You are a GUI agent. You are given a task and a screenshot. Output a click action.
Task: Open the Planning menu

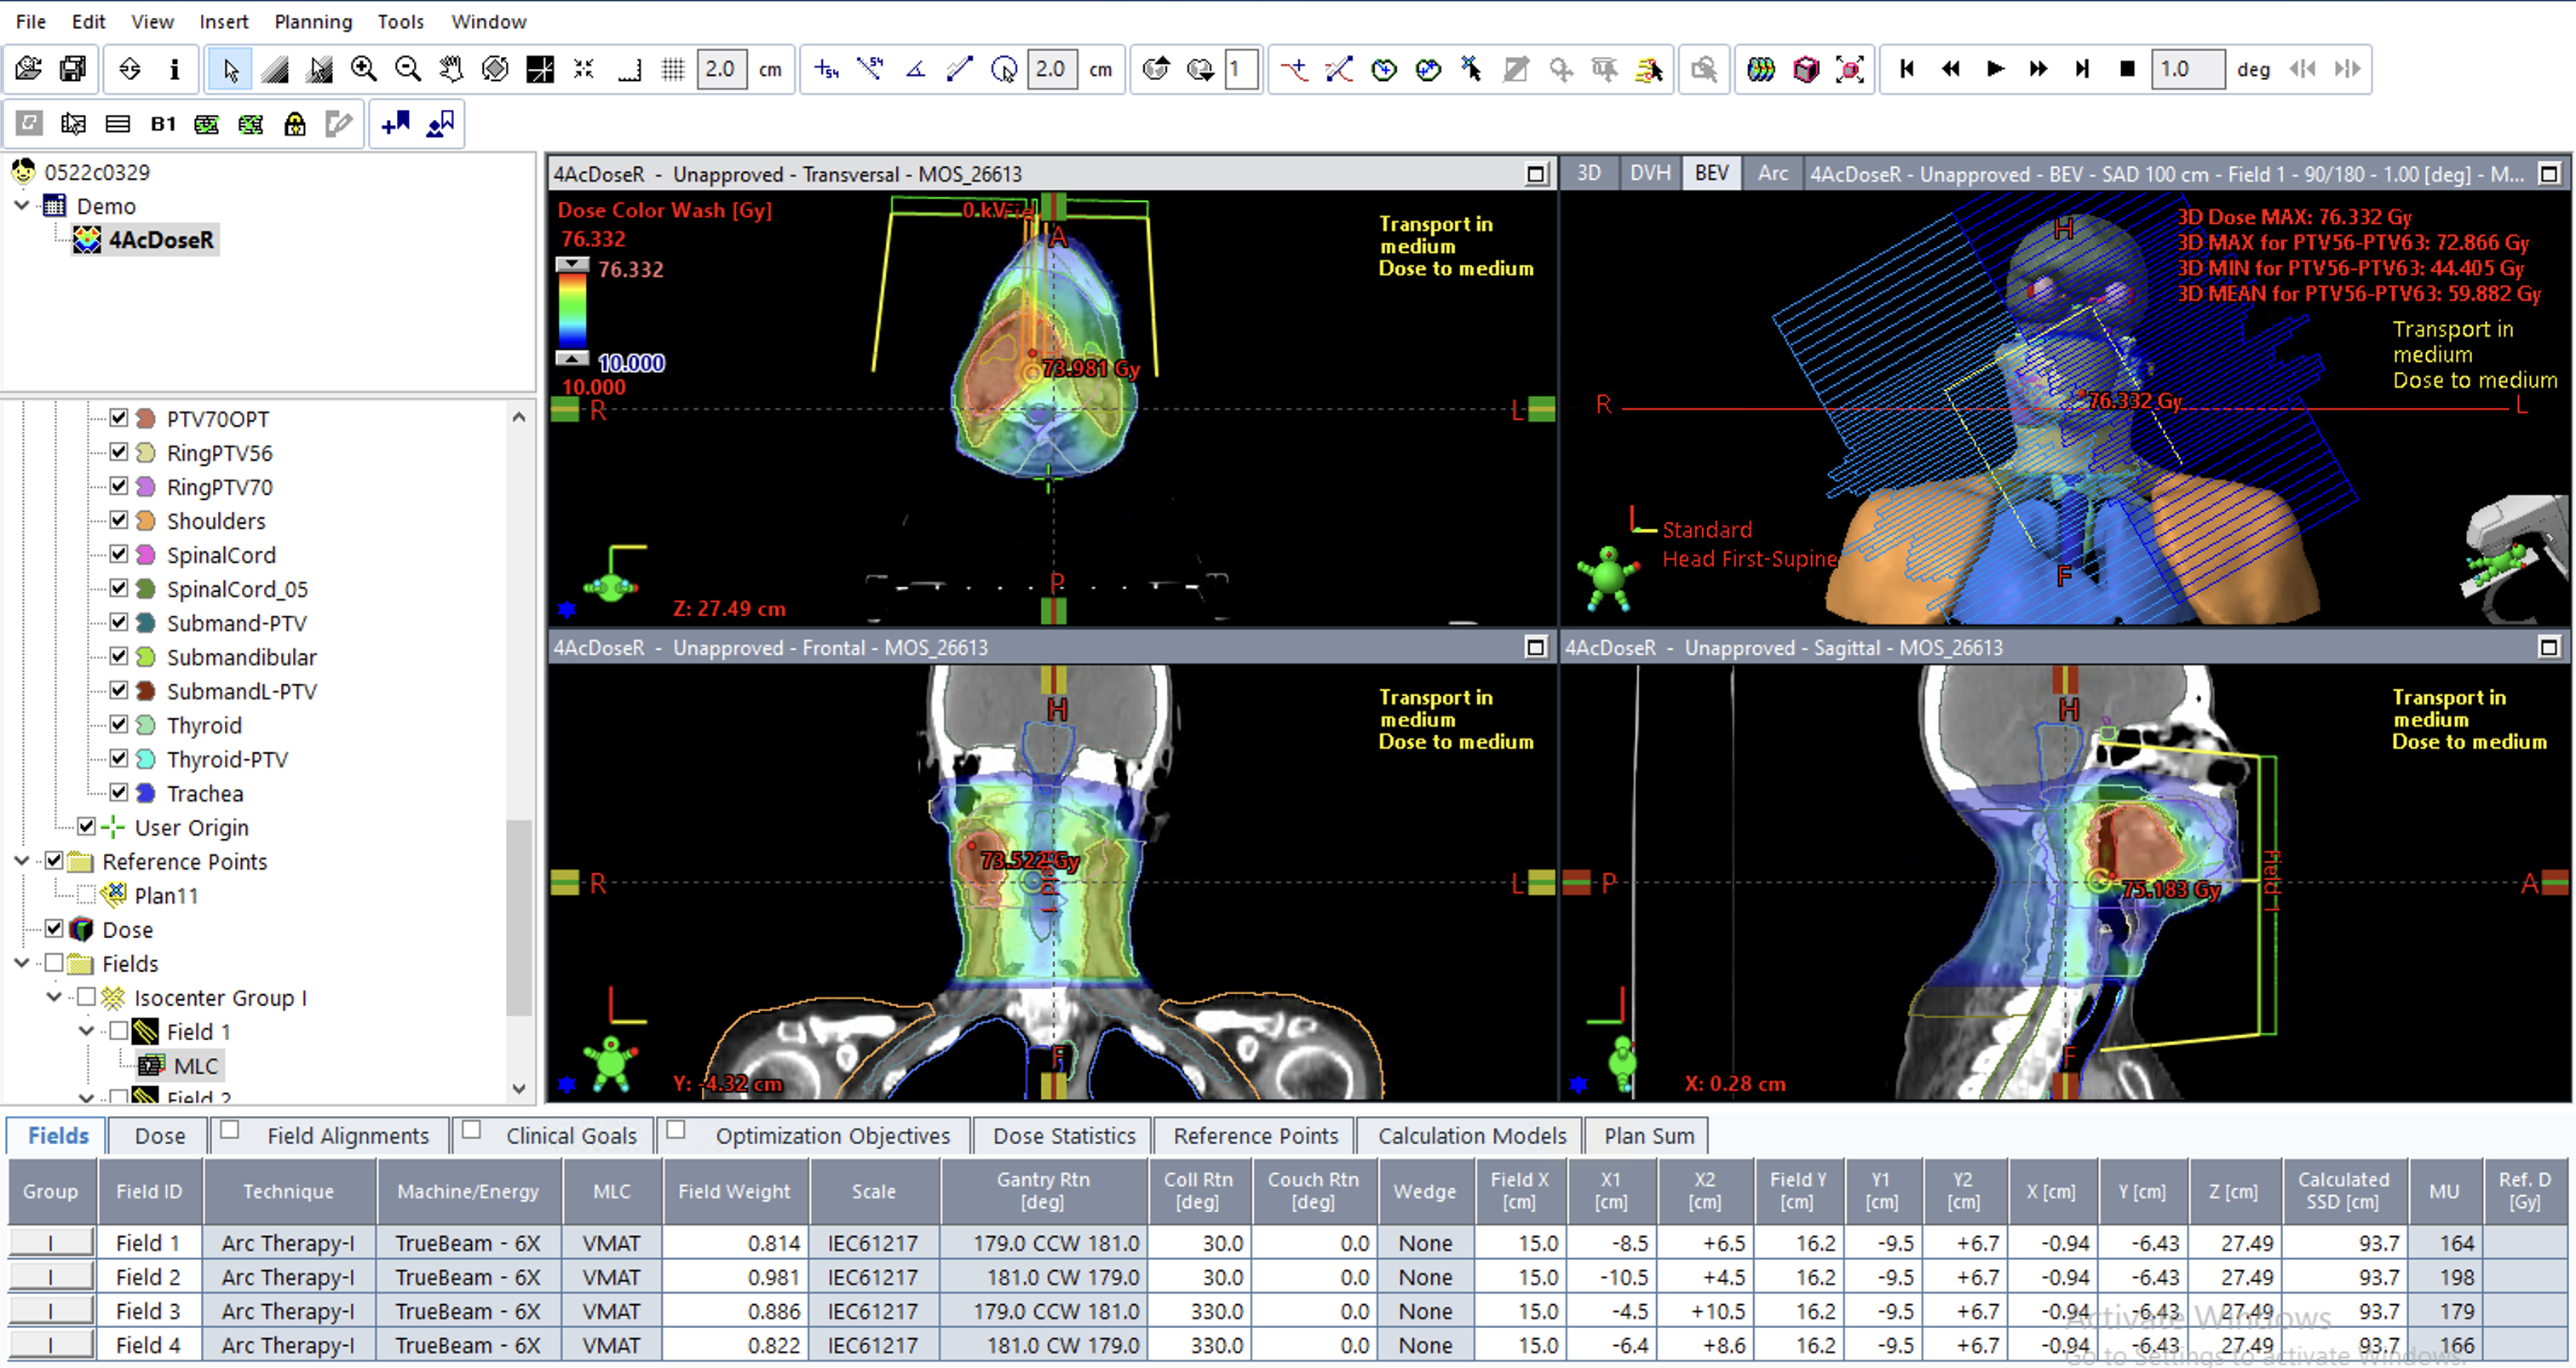pos(313,21)
